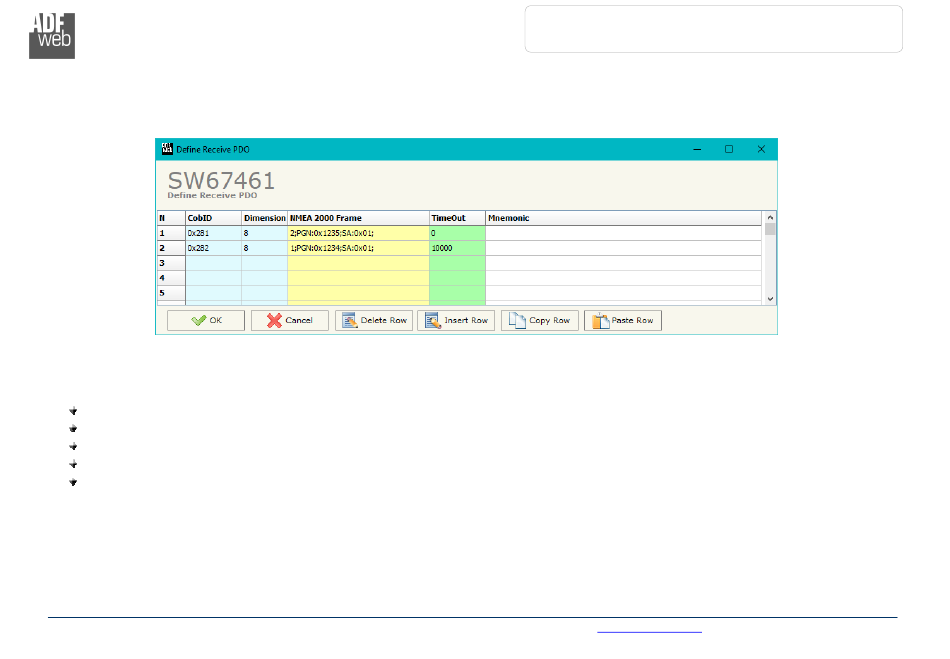Select TimeOut cell with value 10000
This screenshot has height=659, width=950.
(457, 248)
